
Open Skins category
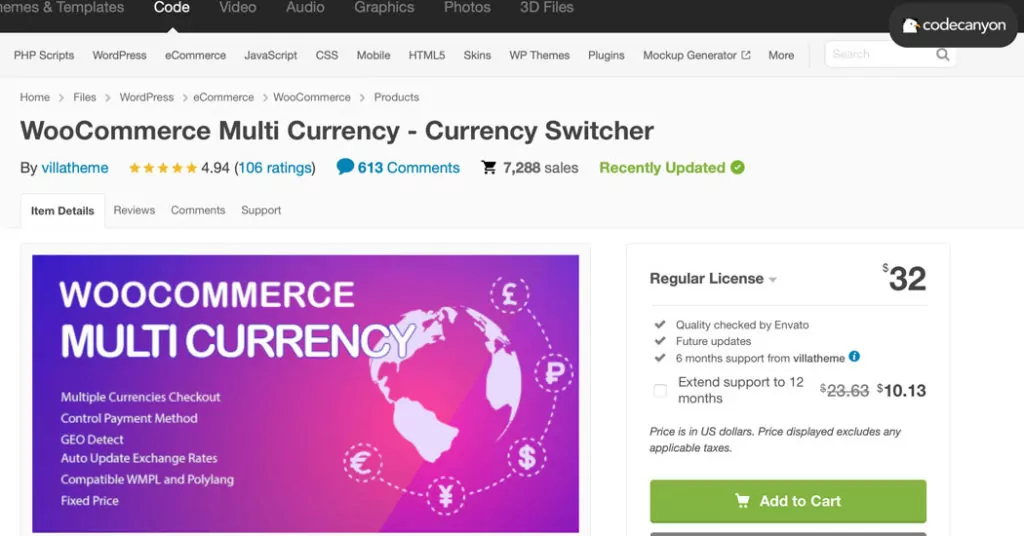tap(477, 55)
